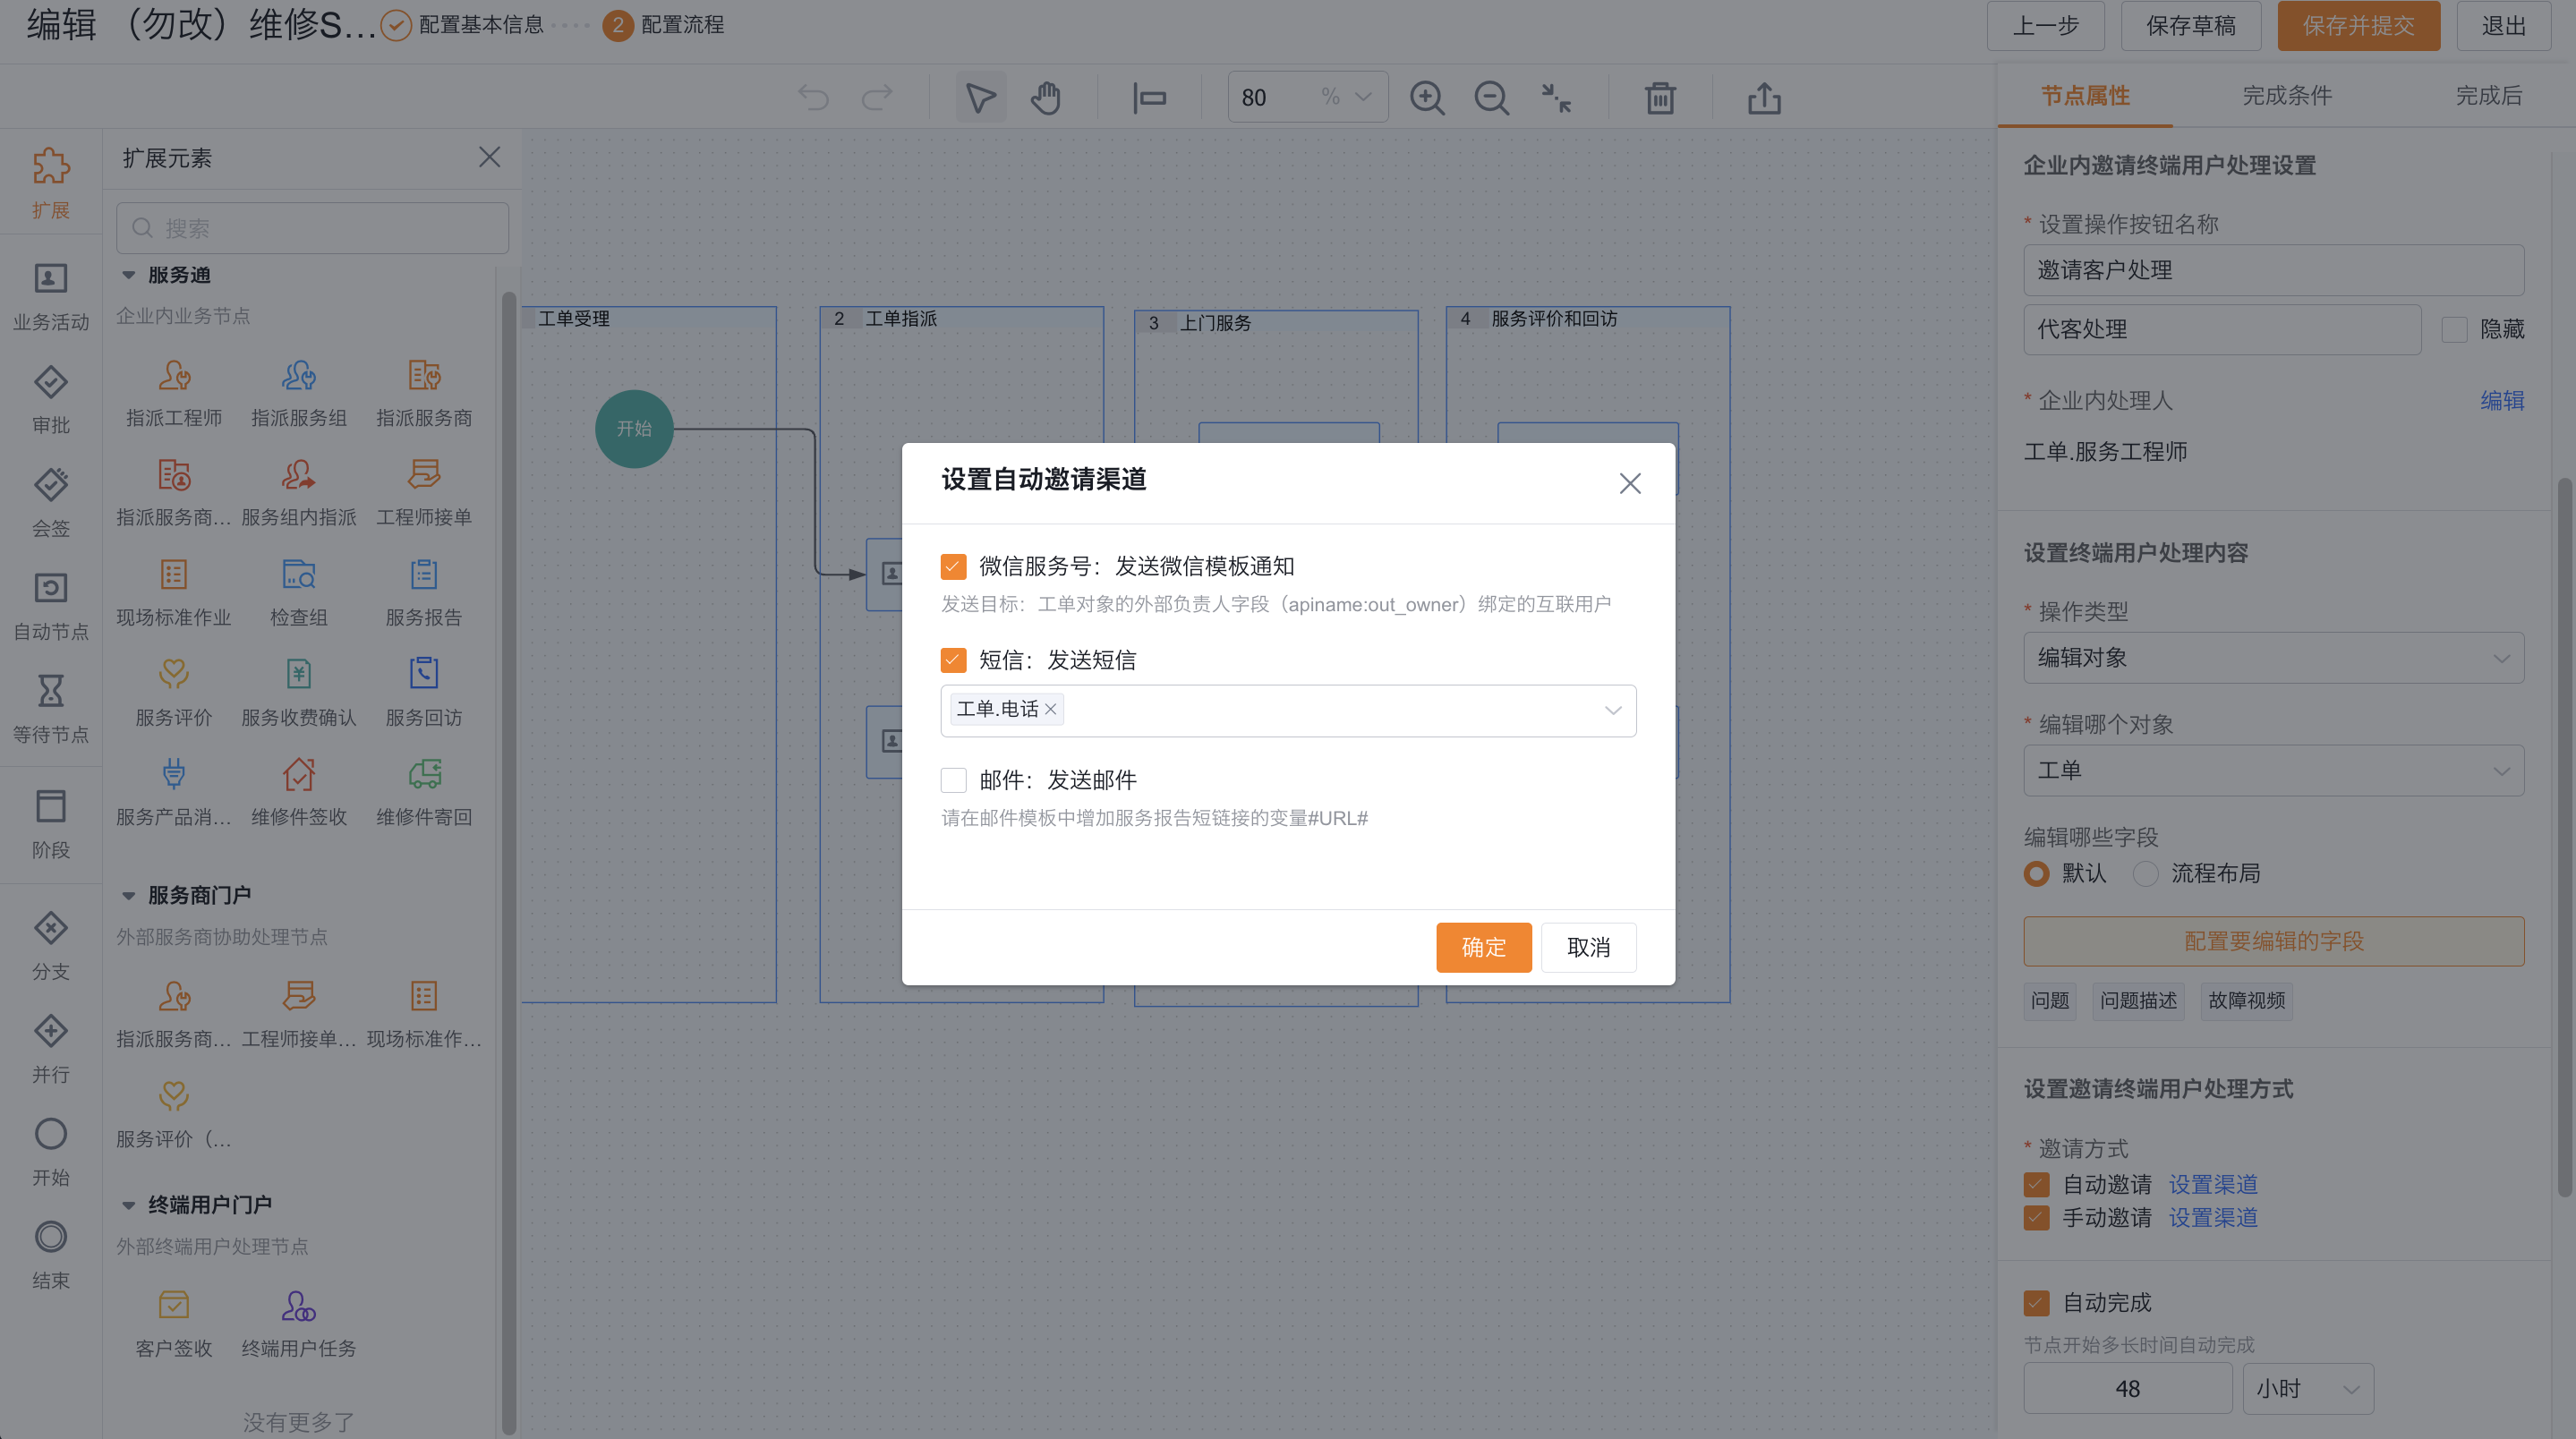Click the 搜索 input in 扩展元素 panel
2576x1439 pixels.
tap(312, 229)
